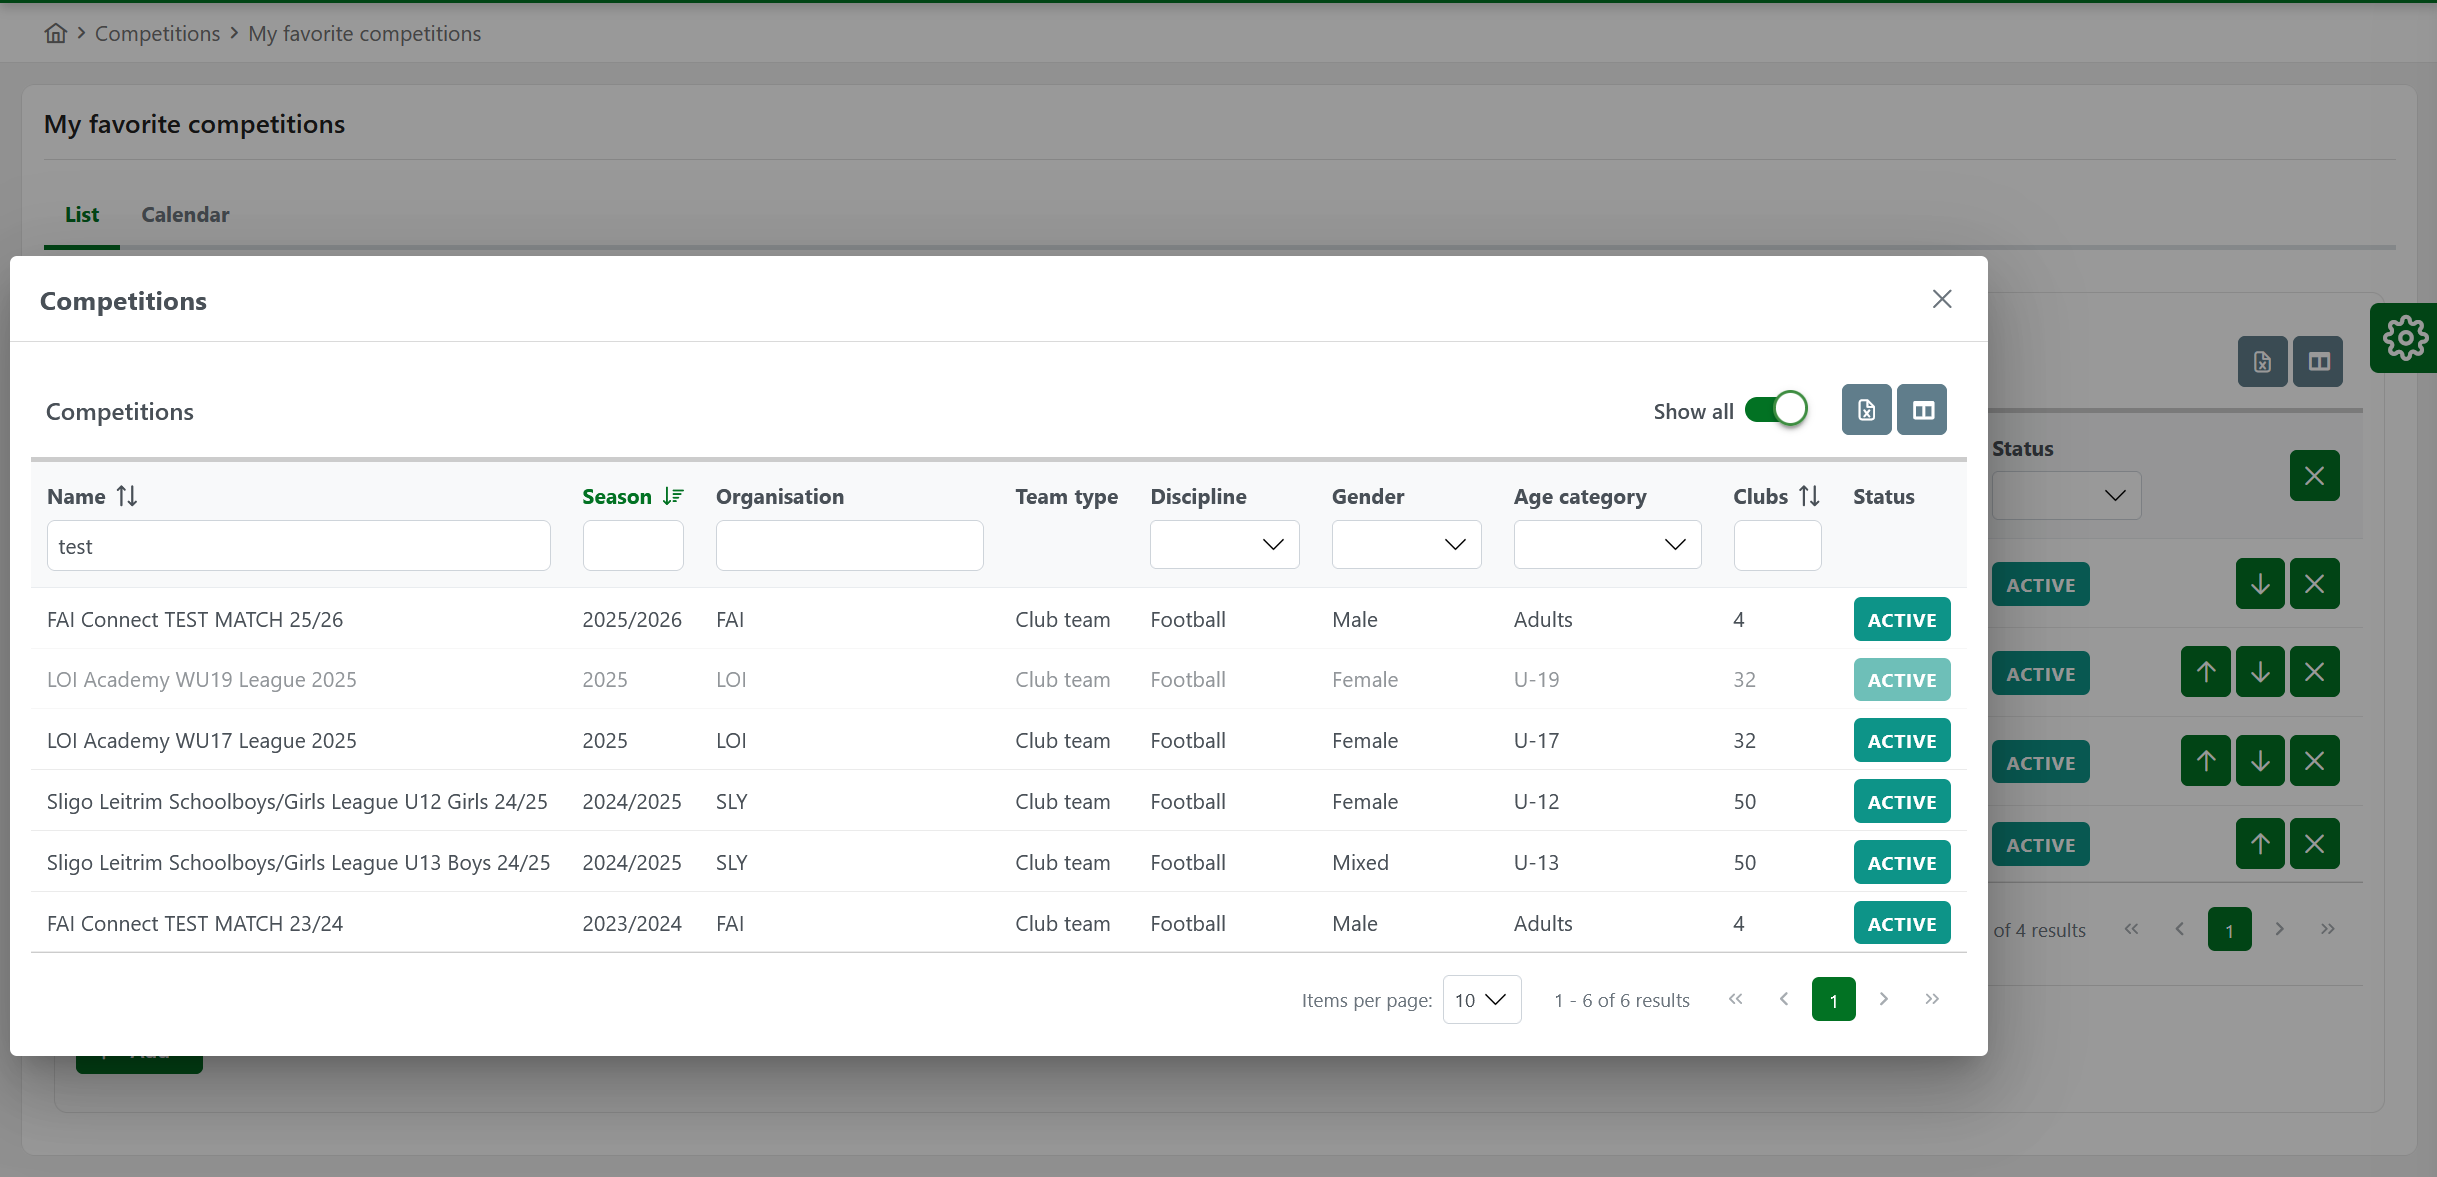Click the Competitions breadcrumb link
This screenshot has width=2437, height=1177.
coord(157,33)
